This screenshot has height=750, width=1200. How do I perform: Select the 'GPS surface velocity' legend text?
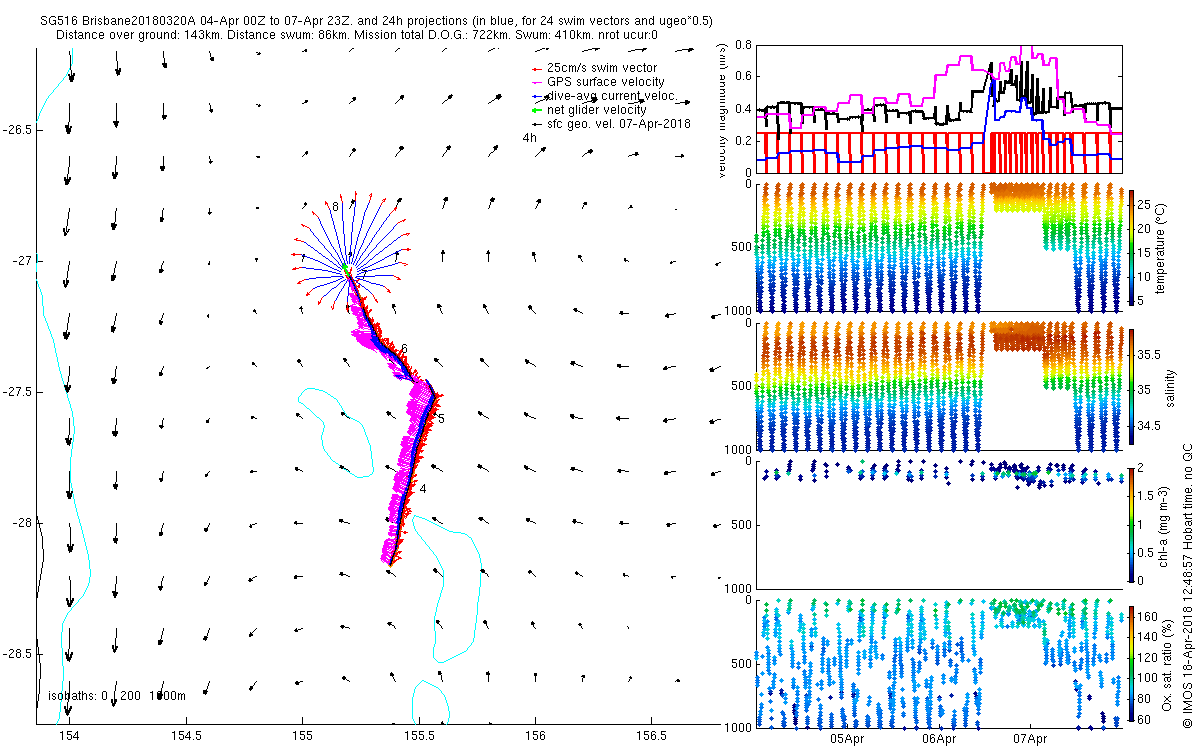pyautogui.click(x=606, y=82)
